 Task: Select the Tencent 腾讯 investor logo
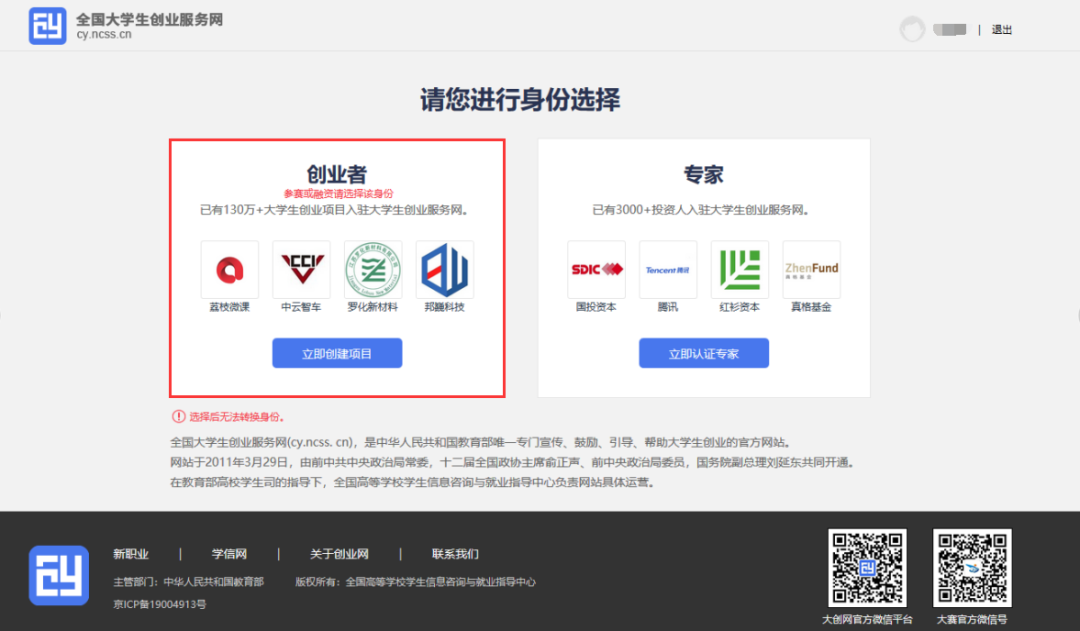pos(667,269)
